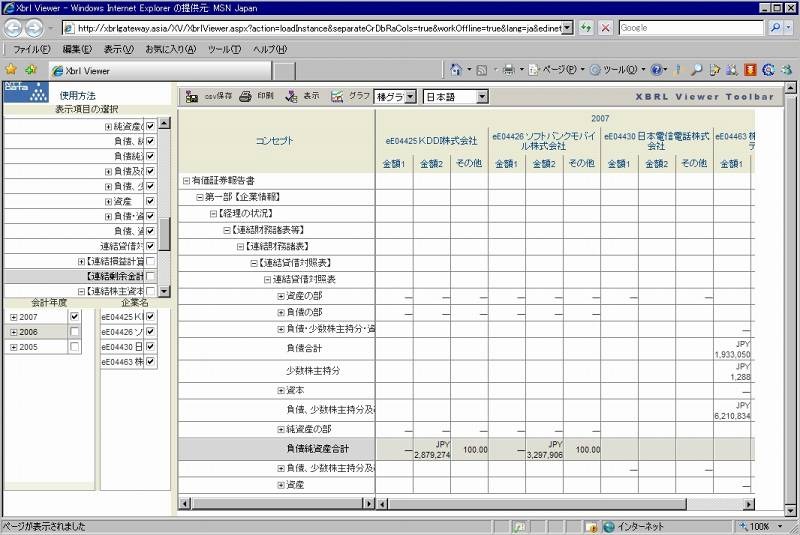
Task: Select the 負債純資産合計 row
Action: [466, 449]
